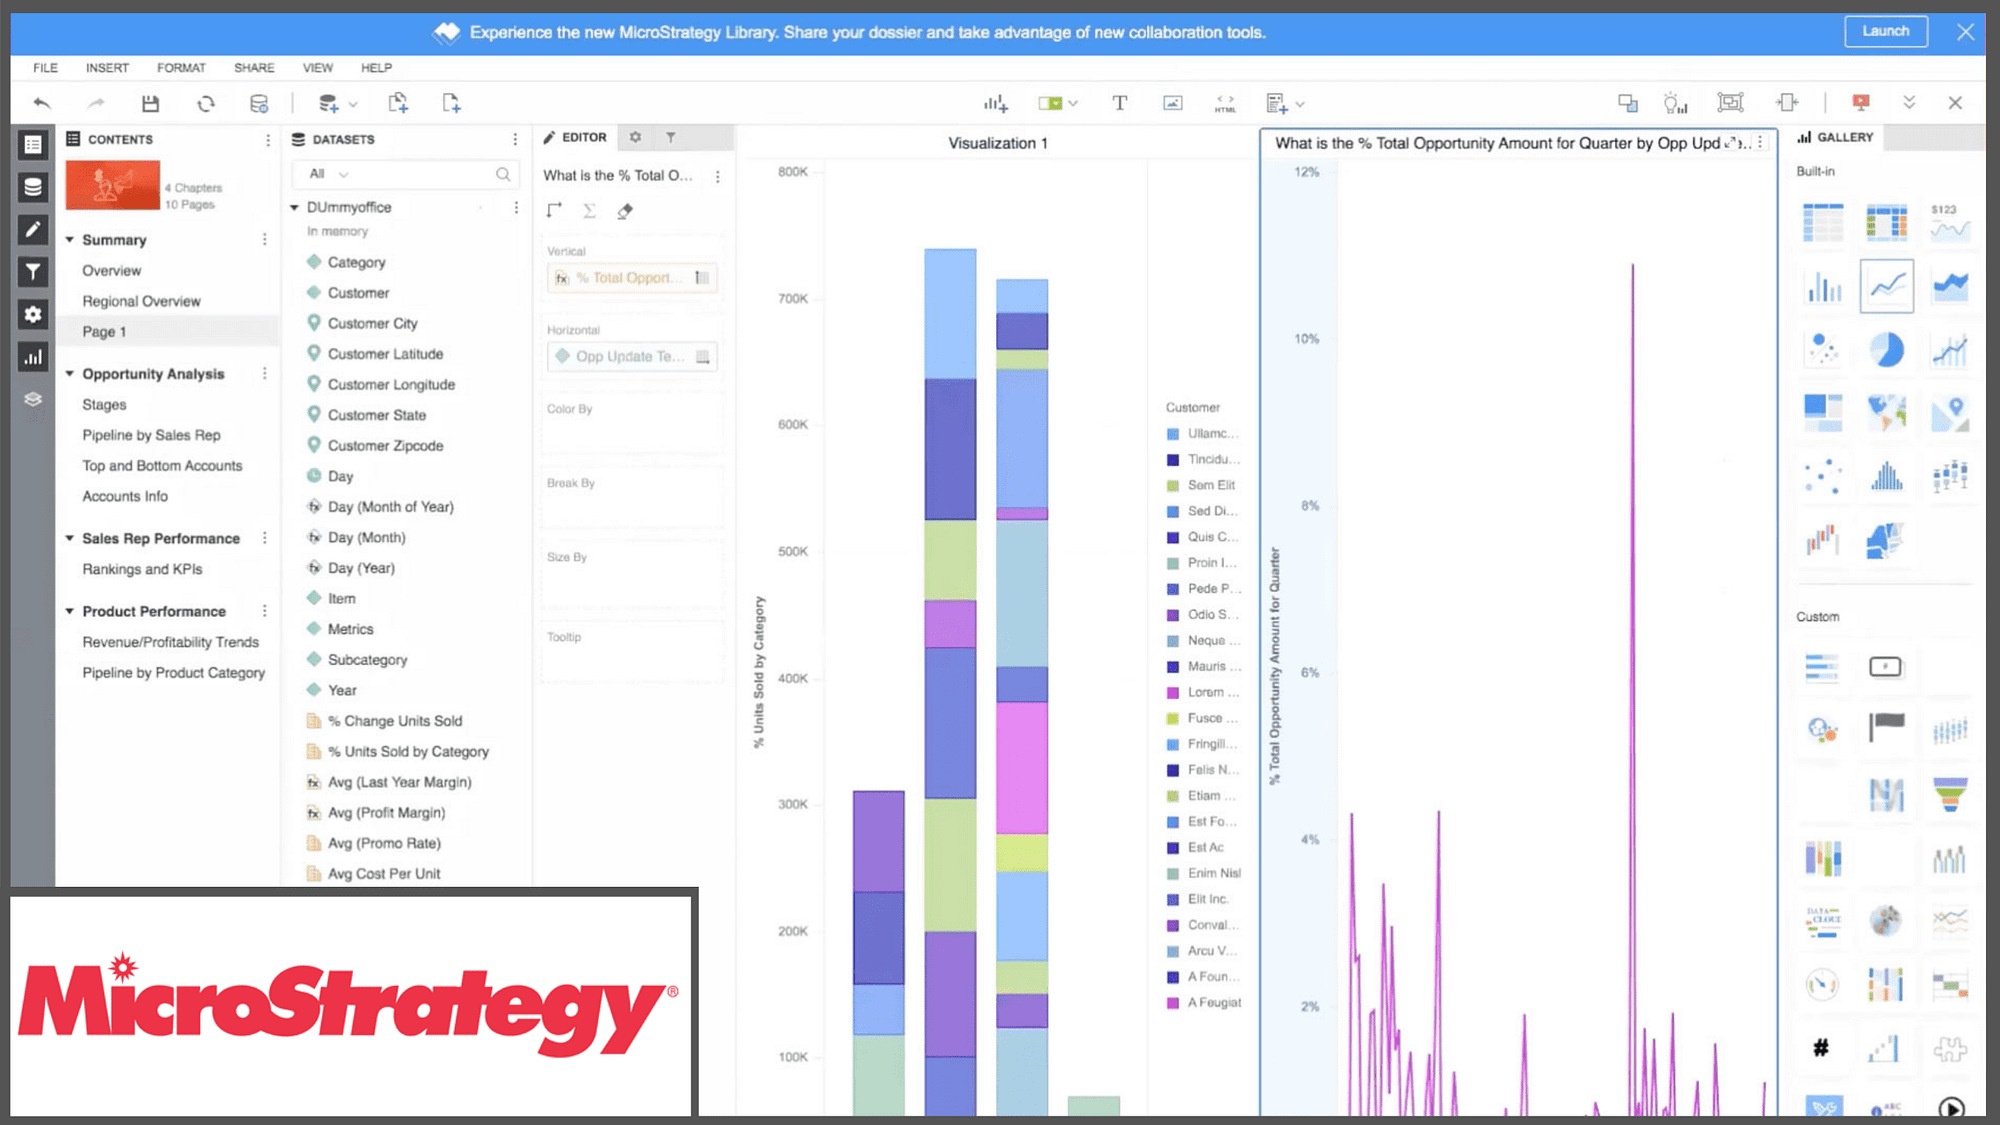Viewport: 2000px width, 1125px height.
Task: Click the Launch button in banner
Action: coord(1885,32)
